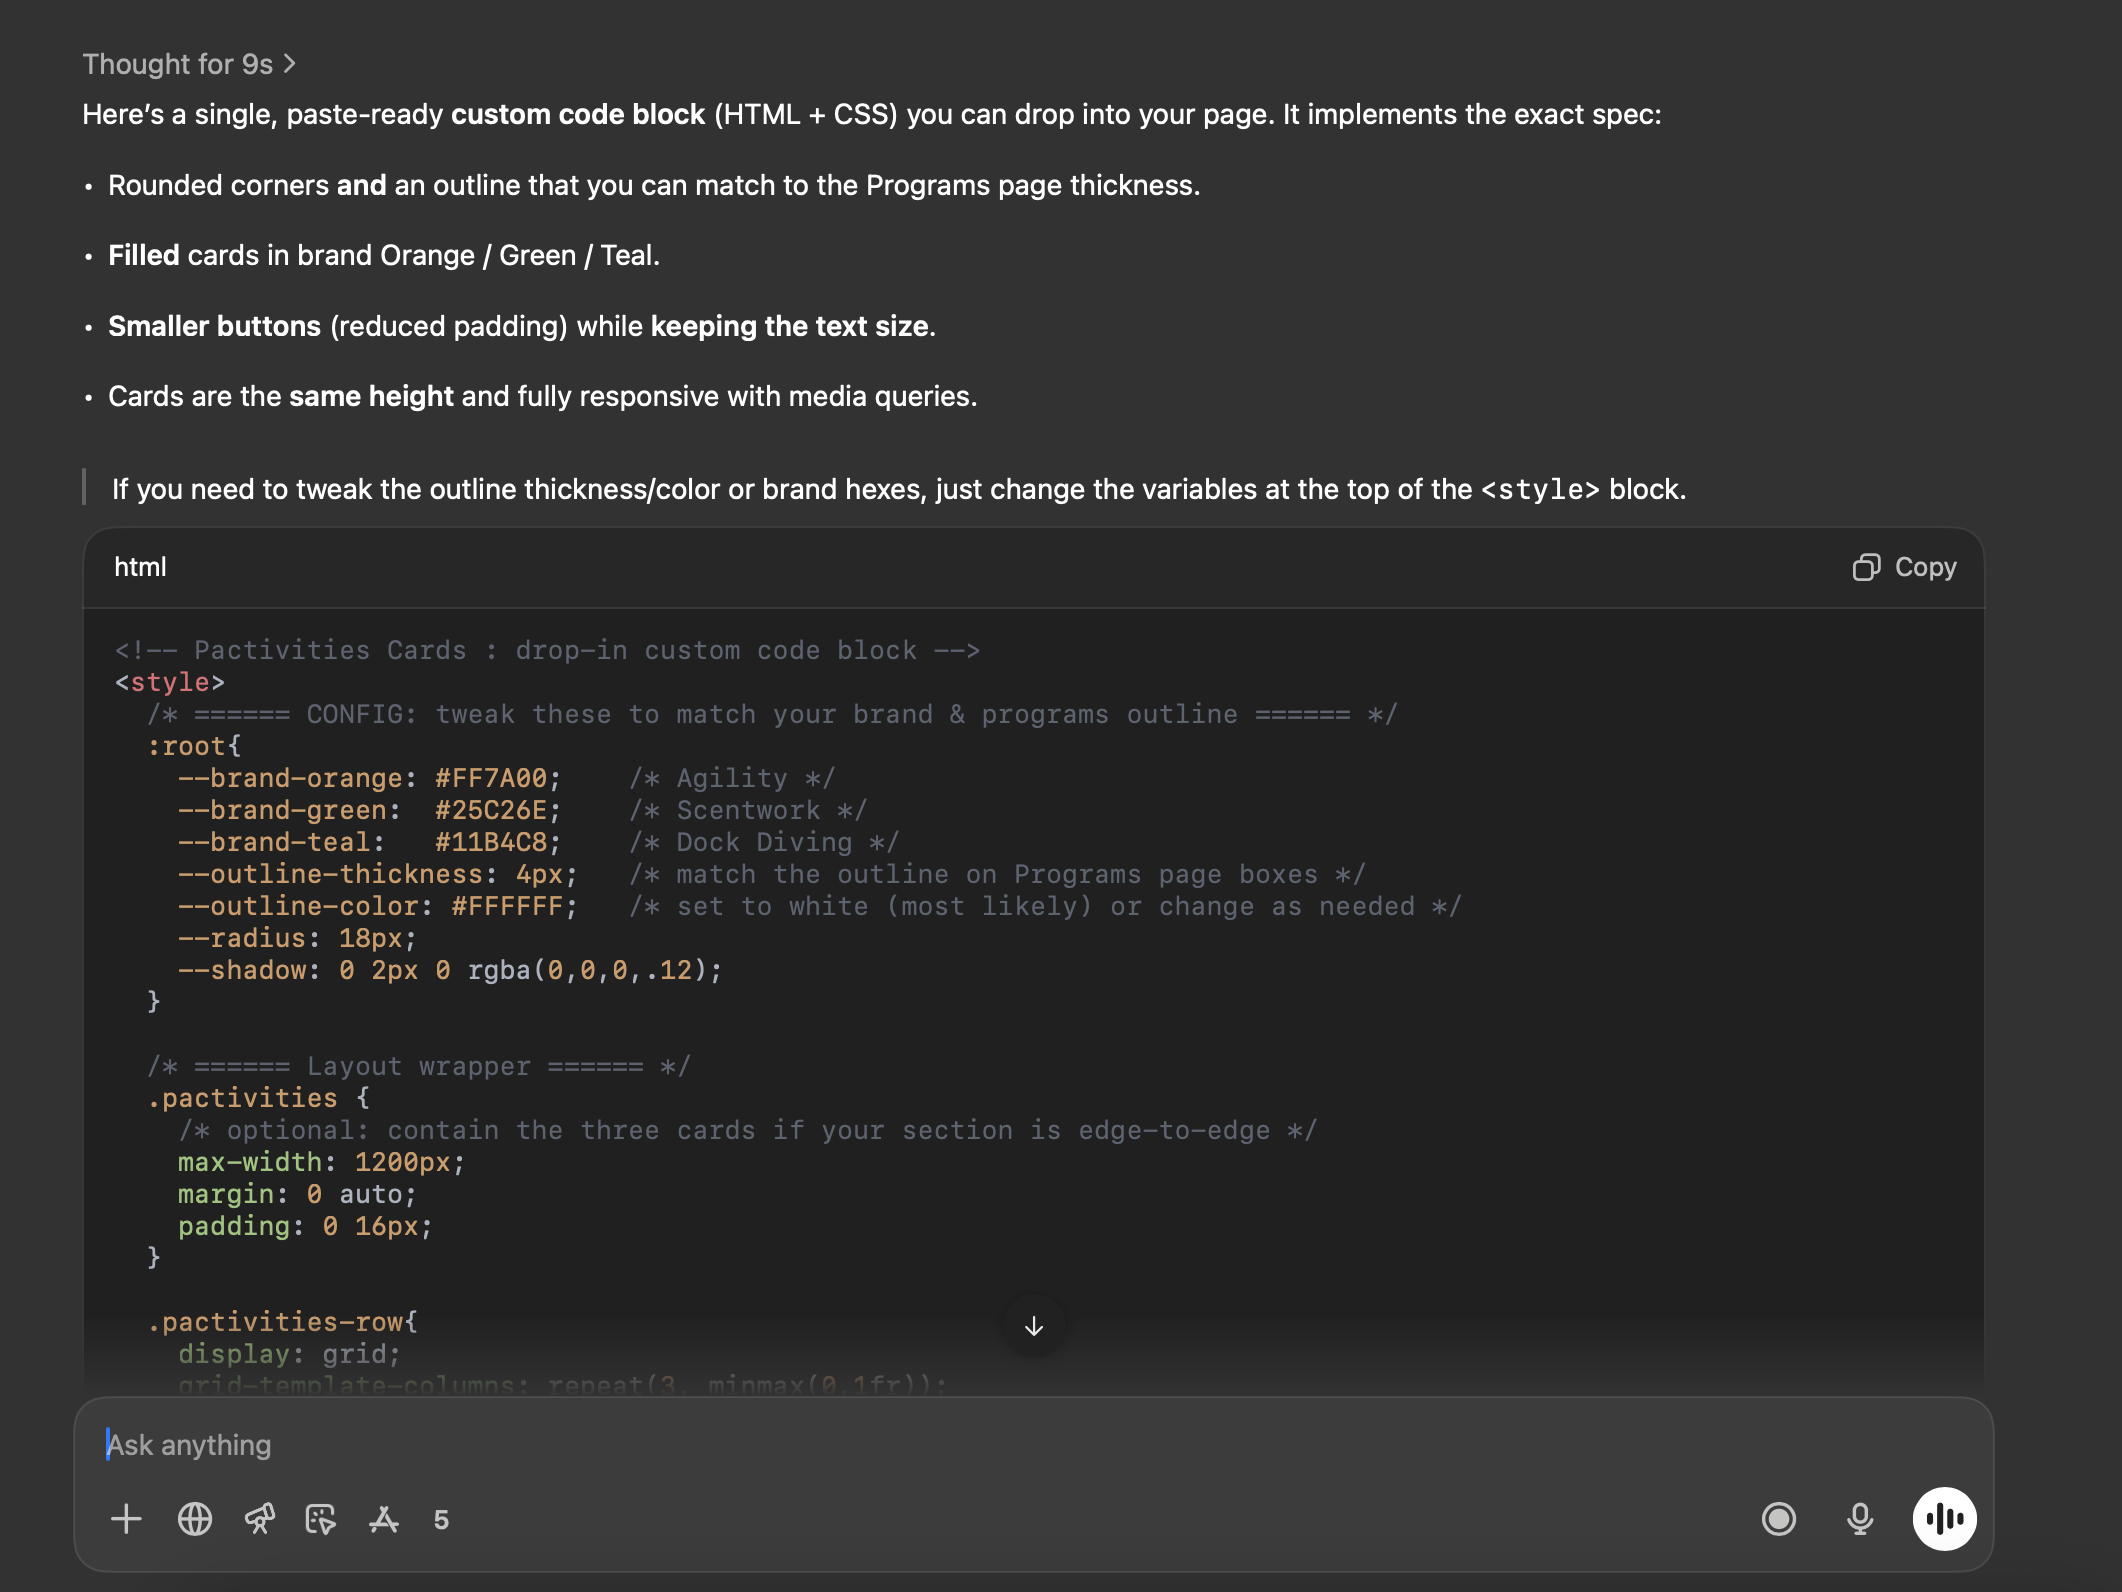Viewport: 2122px width, 1592px height.
Task: Toggle the globe web search icon
Action: click(x=195, y=1519)
